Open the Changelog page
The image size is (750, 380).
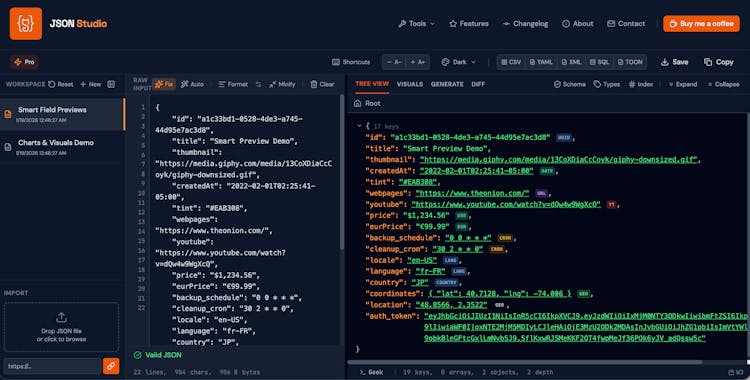pos(525,23)
